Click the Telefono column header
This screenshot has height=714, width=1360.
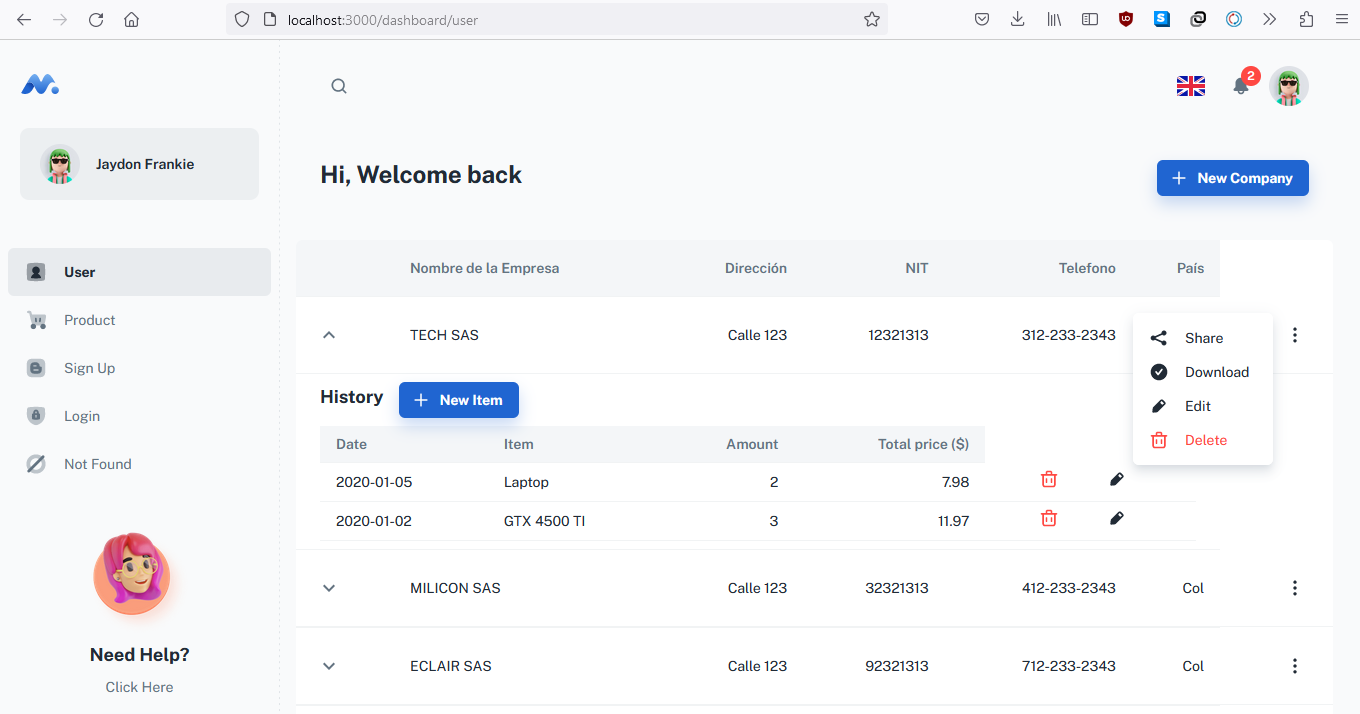pyautogui.click(x=1087, y=268)
